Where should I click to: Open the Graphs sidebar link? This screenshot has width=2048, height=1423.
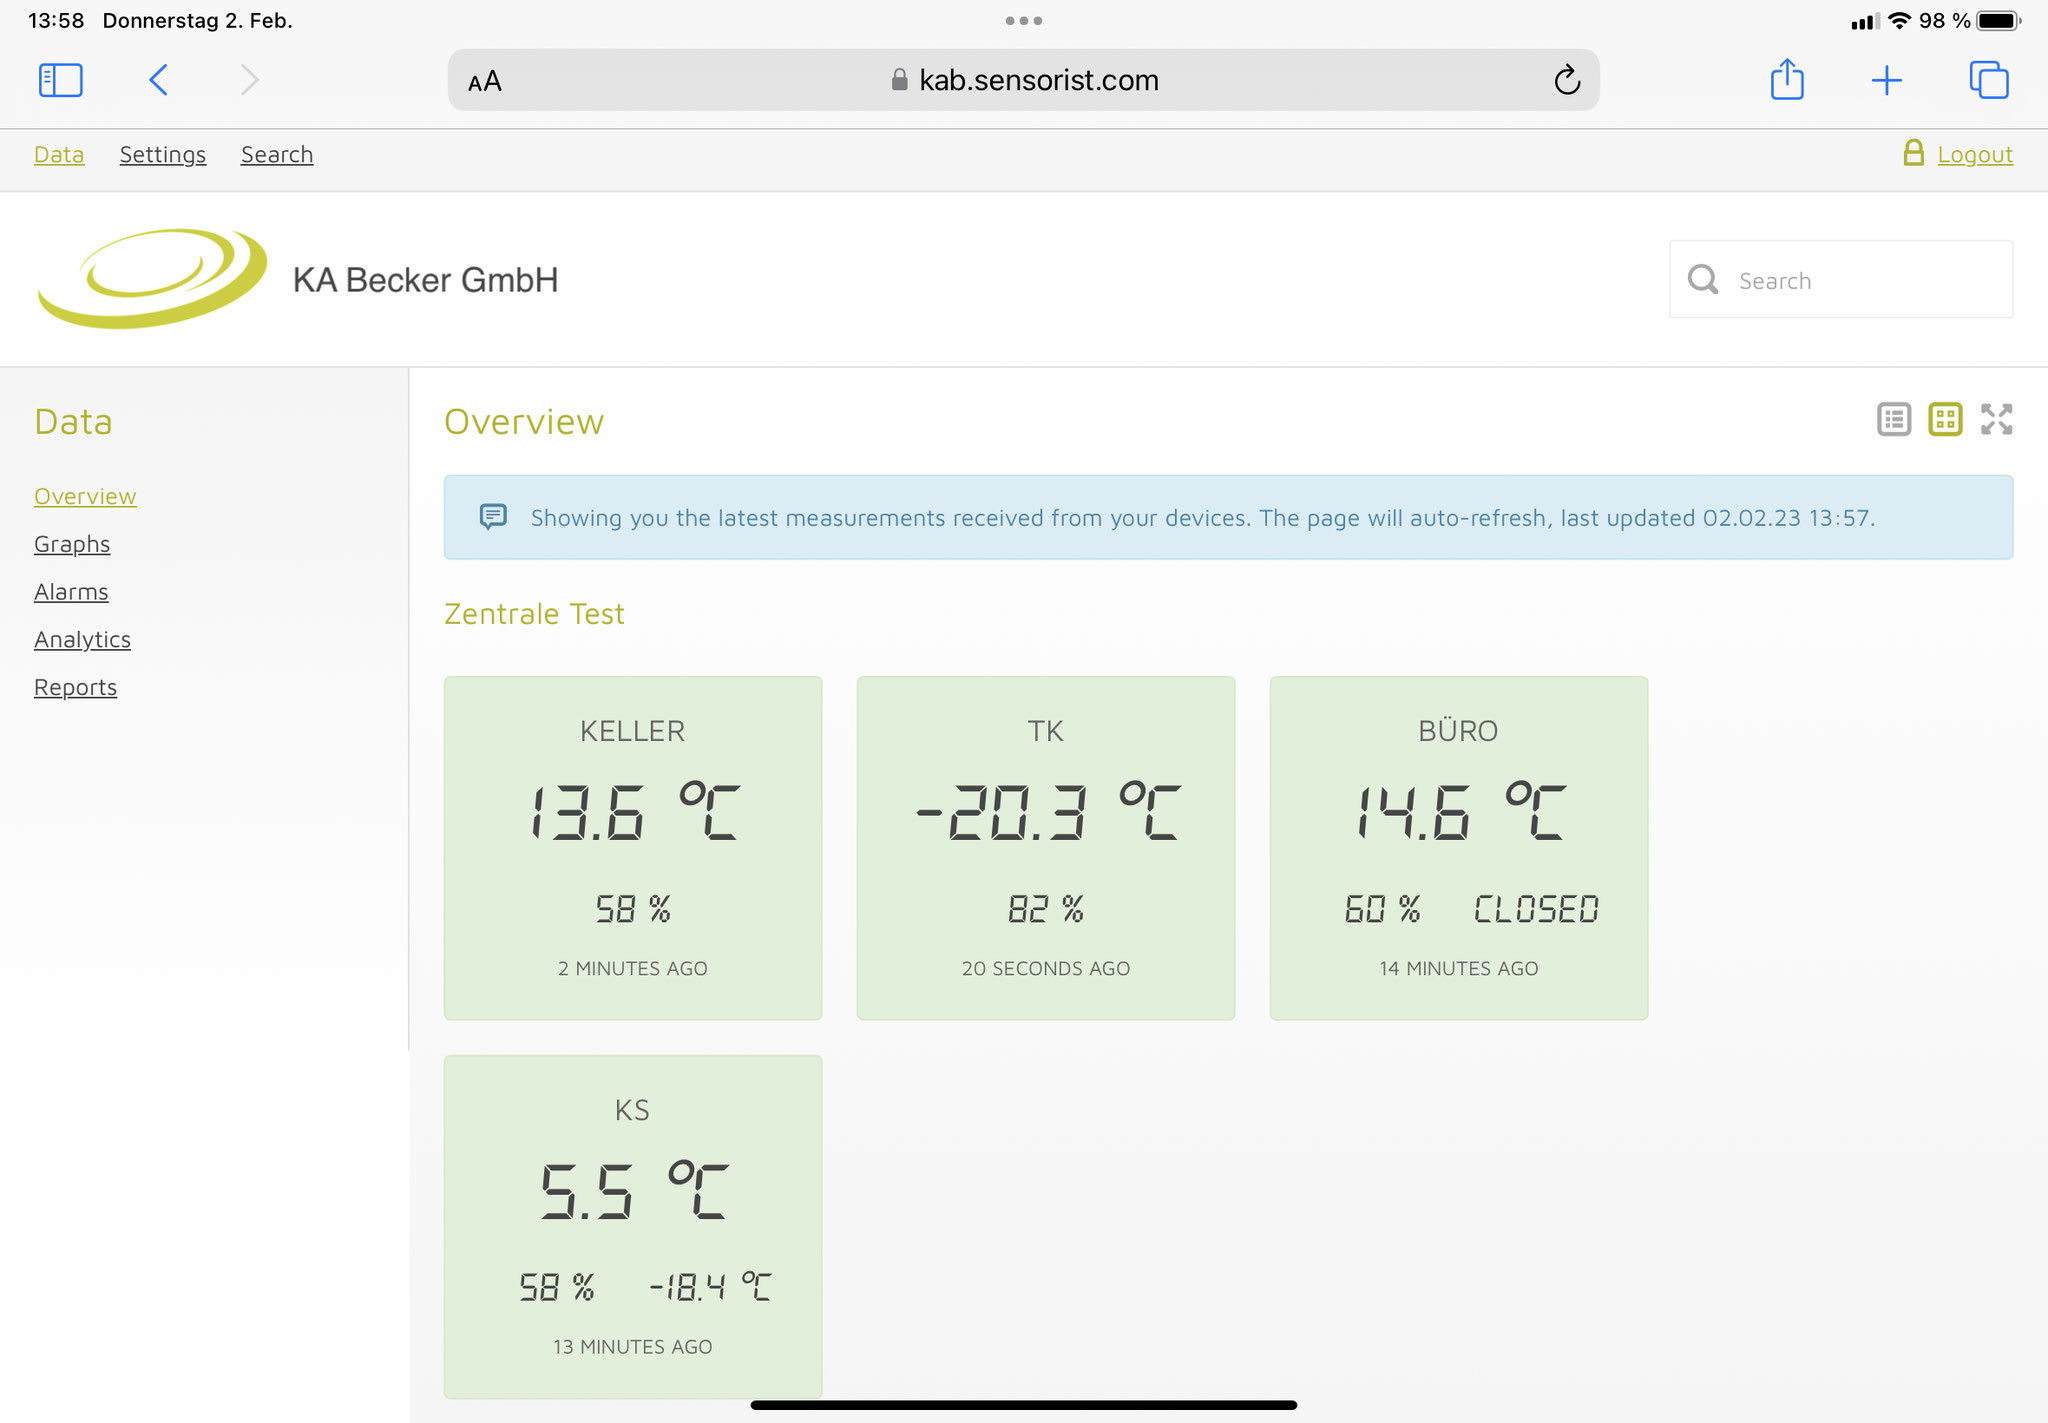point(72,544)
